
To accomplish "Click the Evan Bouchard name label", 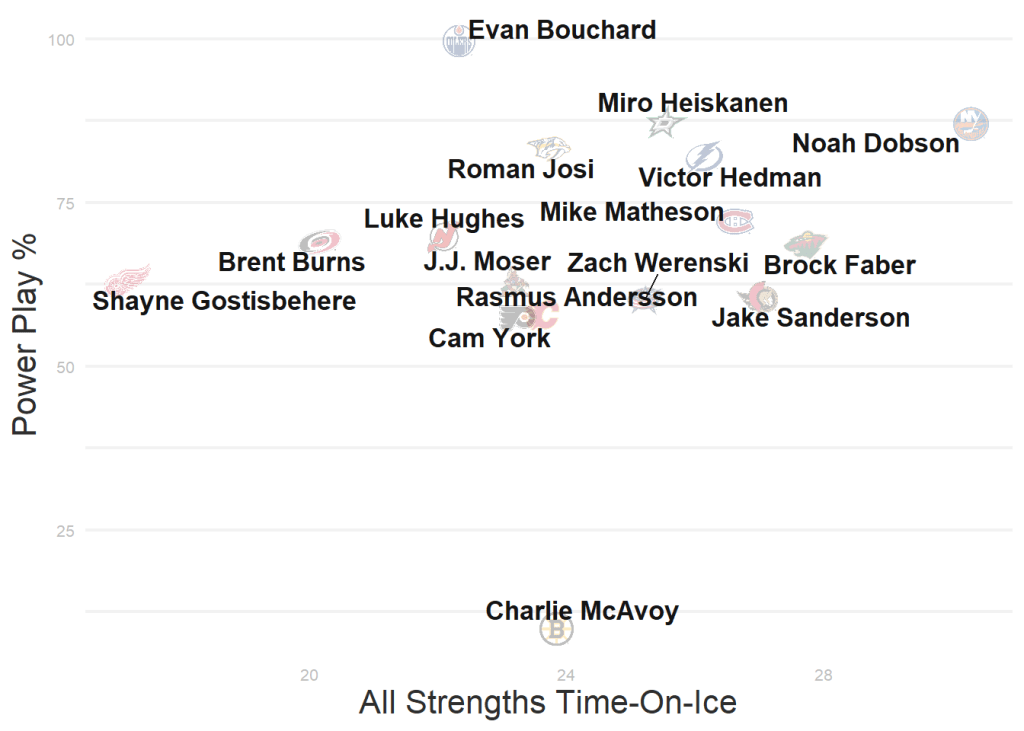I will 562,30.
